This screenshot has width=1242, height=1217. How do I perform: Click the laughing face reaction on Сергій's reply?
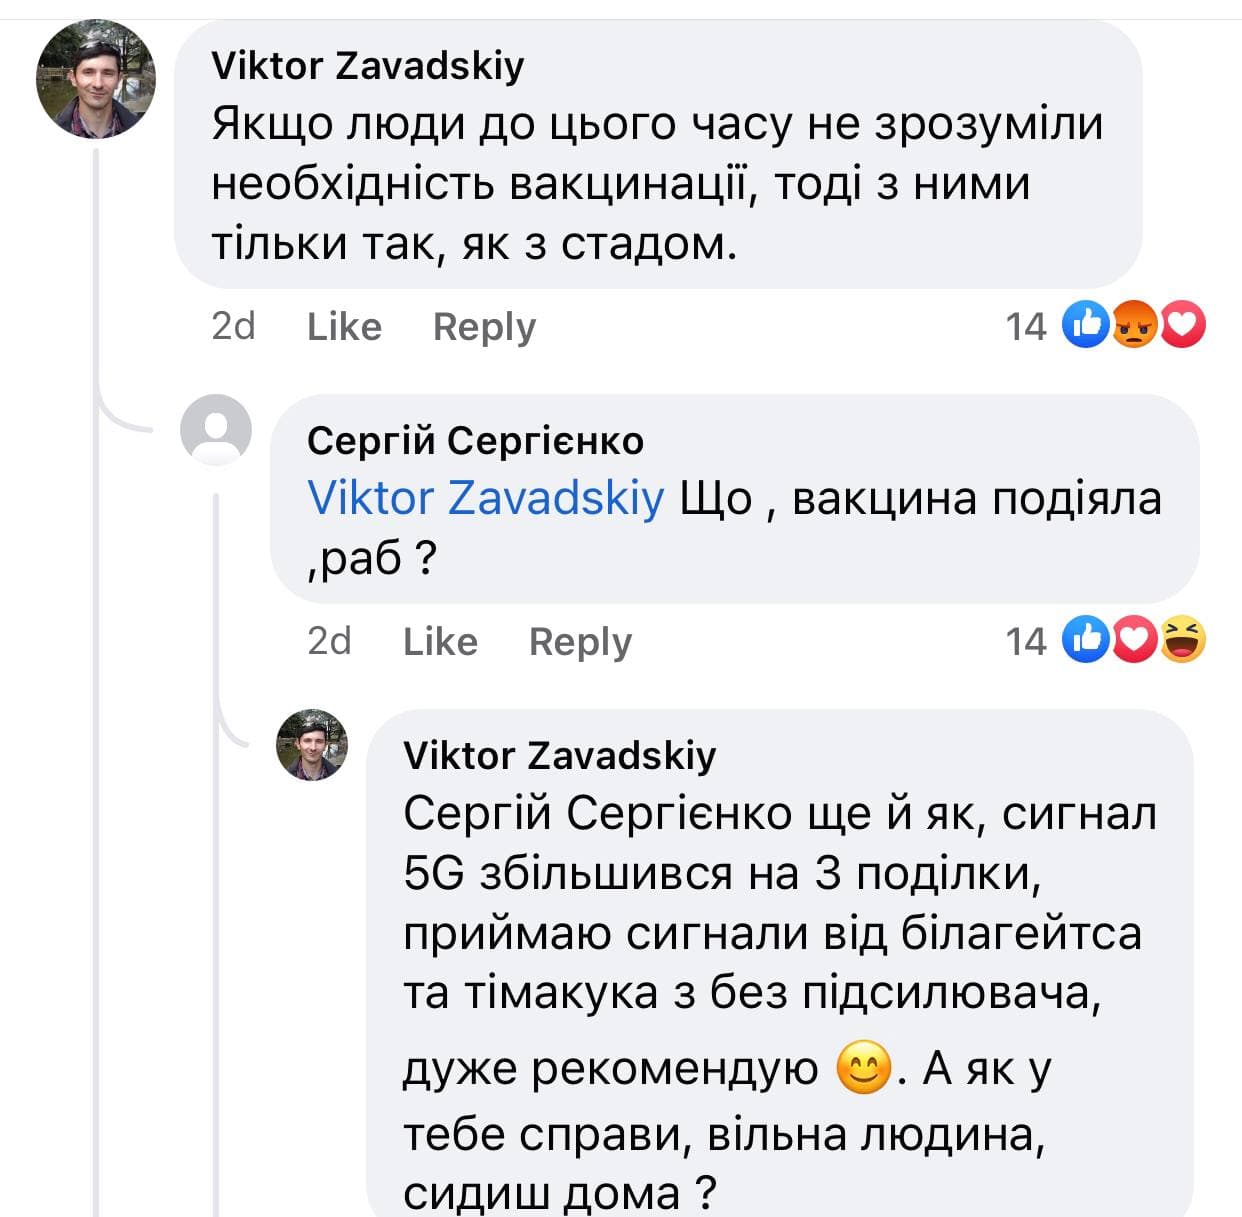click(x=1183, y=640)
